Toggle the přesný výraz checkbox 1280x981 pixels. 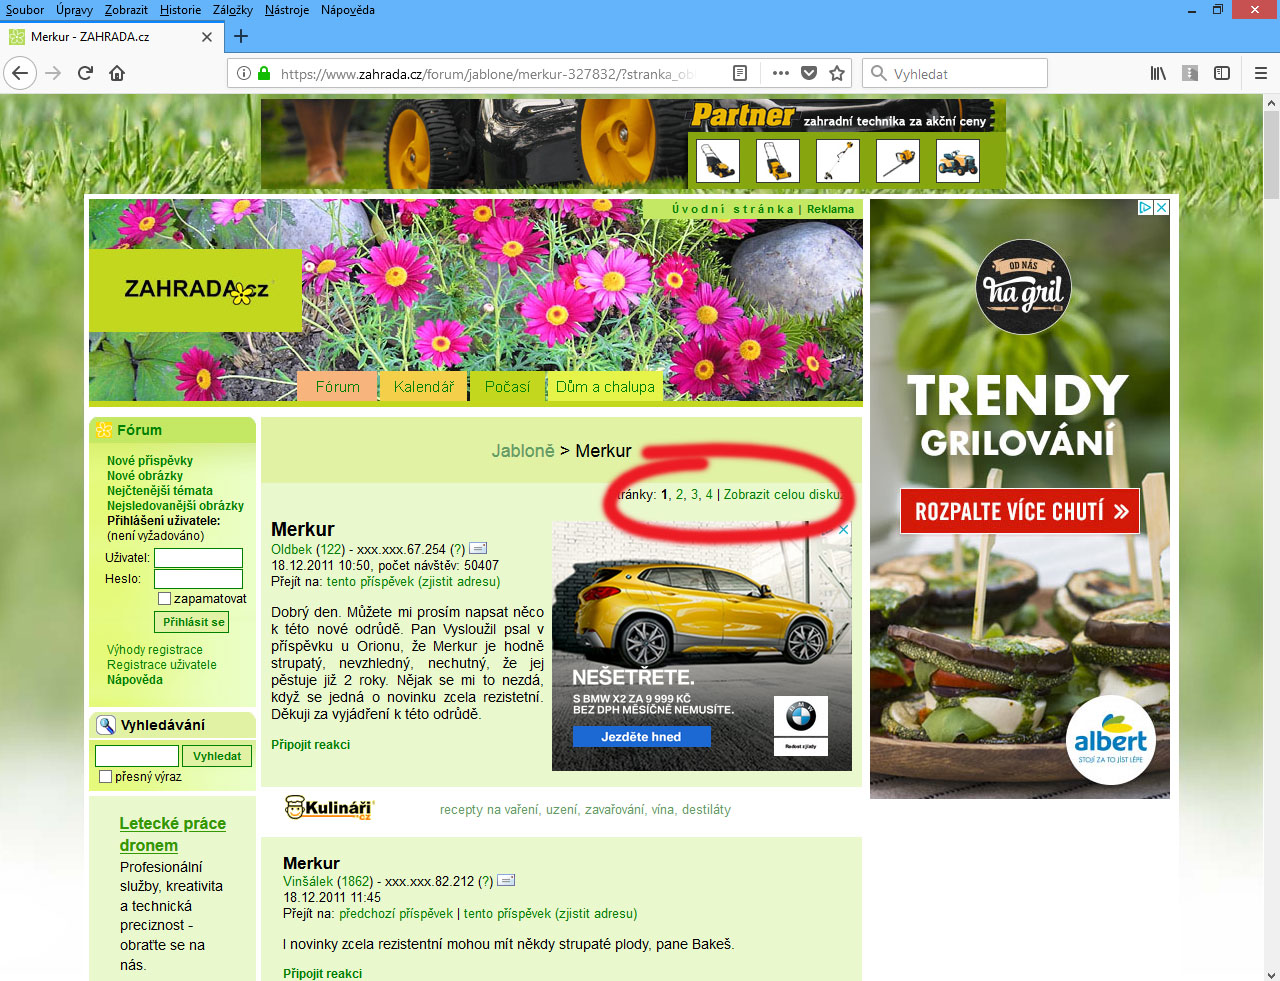[105, 777]
